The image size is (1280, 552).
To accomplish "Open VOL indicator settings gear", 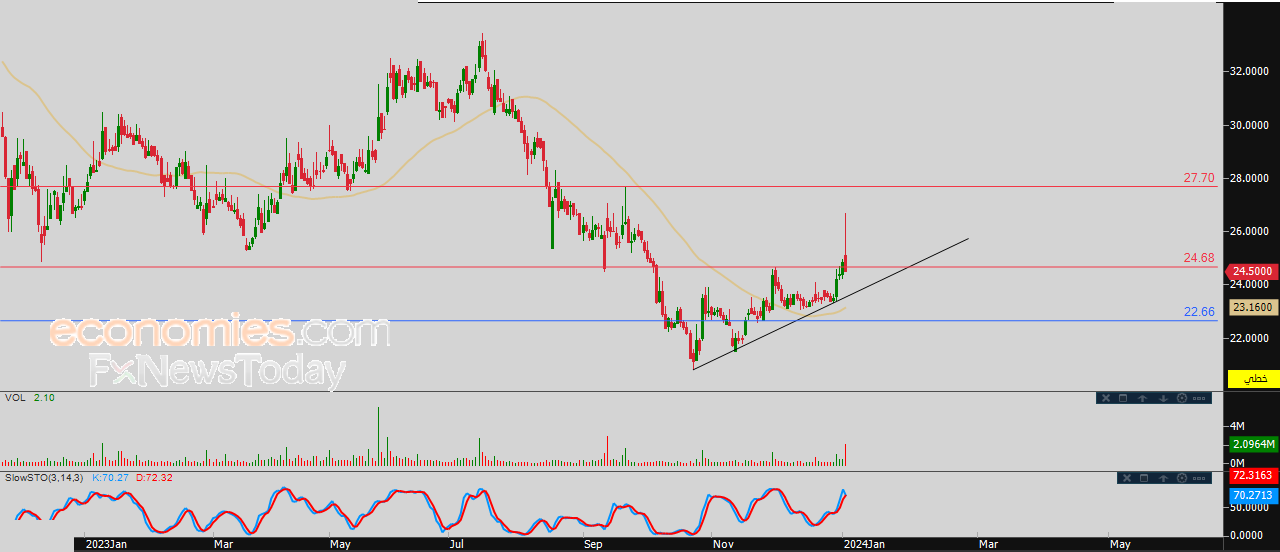I will 1182,398.
